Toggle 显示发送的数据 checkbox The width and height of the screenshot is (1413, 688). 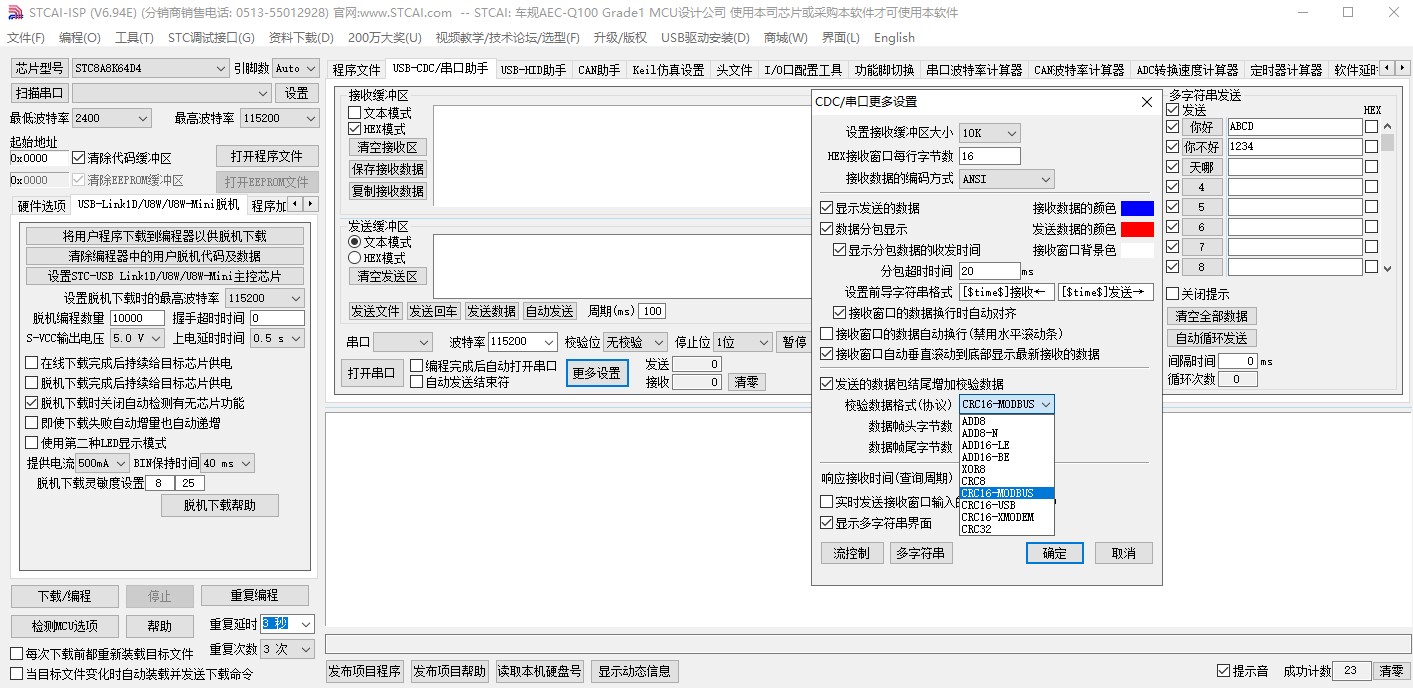[826, 208]
